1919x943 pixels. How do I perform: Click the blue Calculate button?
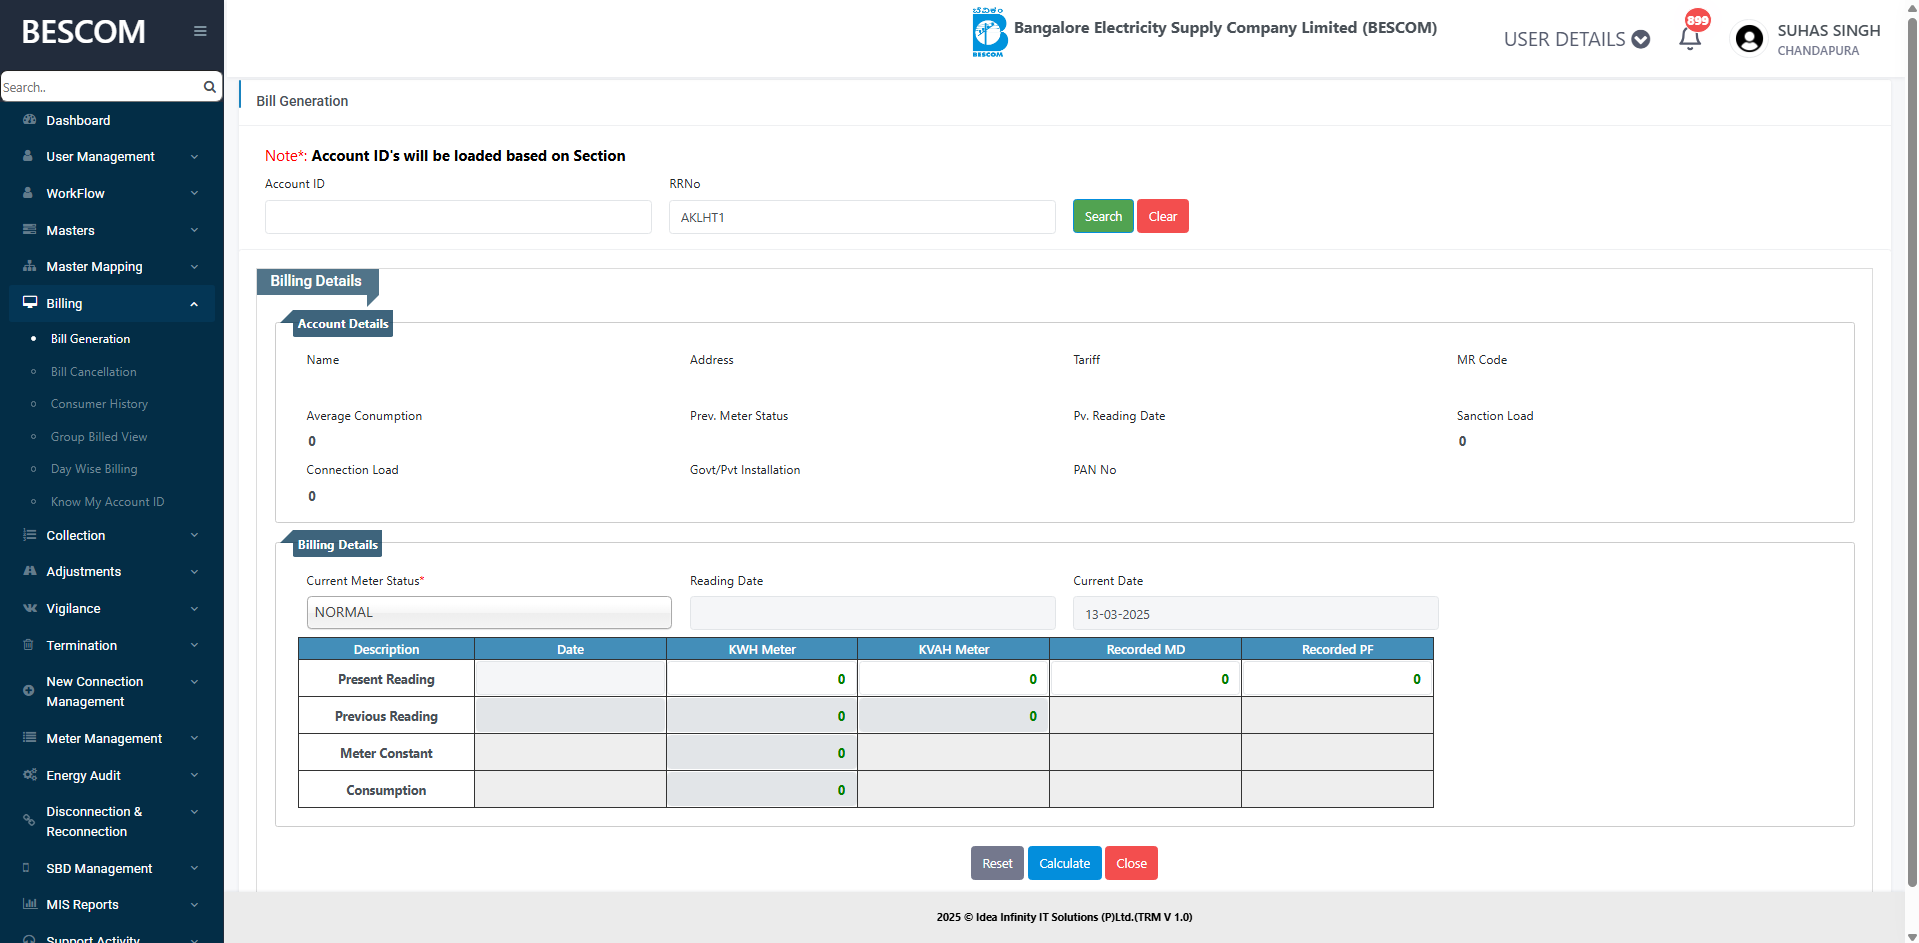coord(1064,863)
